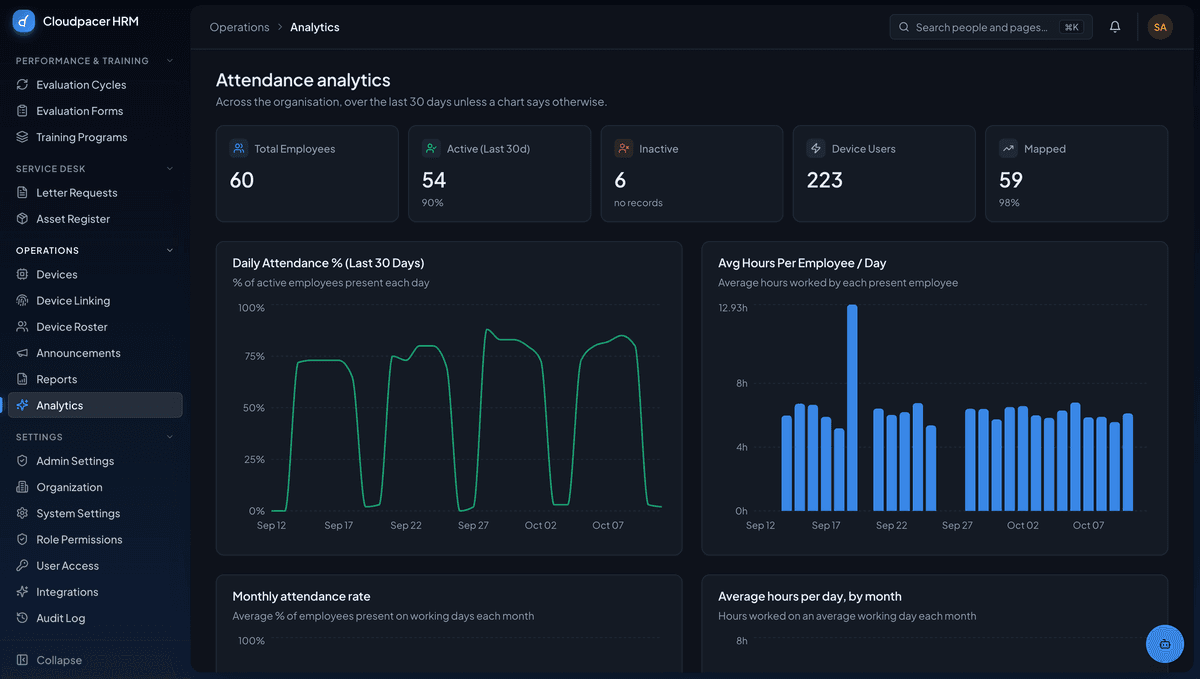The image size is (1200, 679).
Task: Open Evaluation Cycles in the sidebar
Action: pos(95,85)
